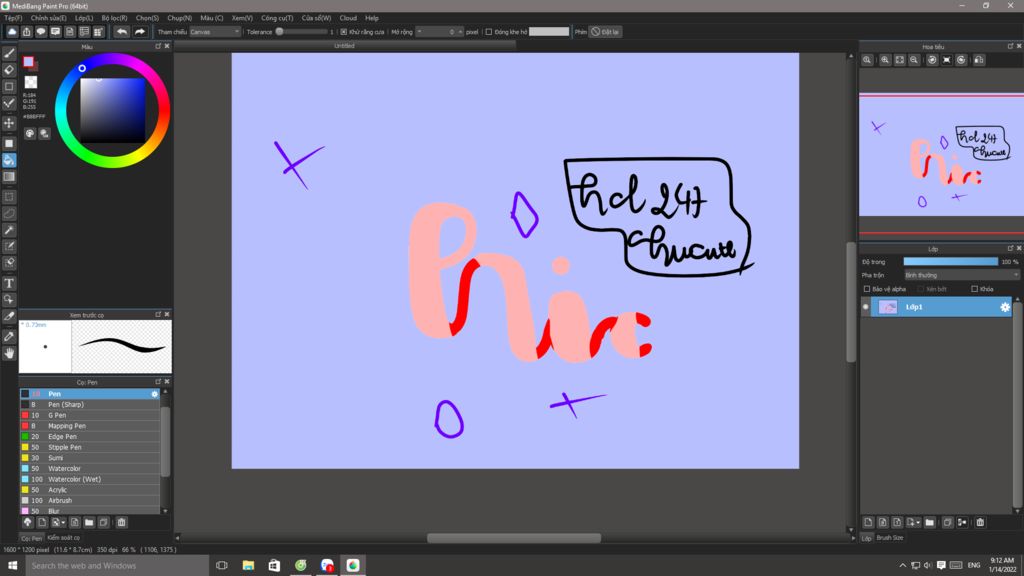This screenshot has height=576, width=1024.
Task: Select the Eraser tool
Action: click(9, 69)
